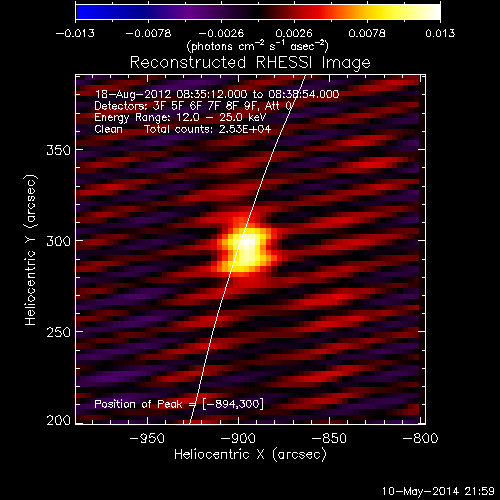Click the 'Heliocentric X (arcsec)' axis label
Screen dimensions: 500x500
(250, 454)
